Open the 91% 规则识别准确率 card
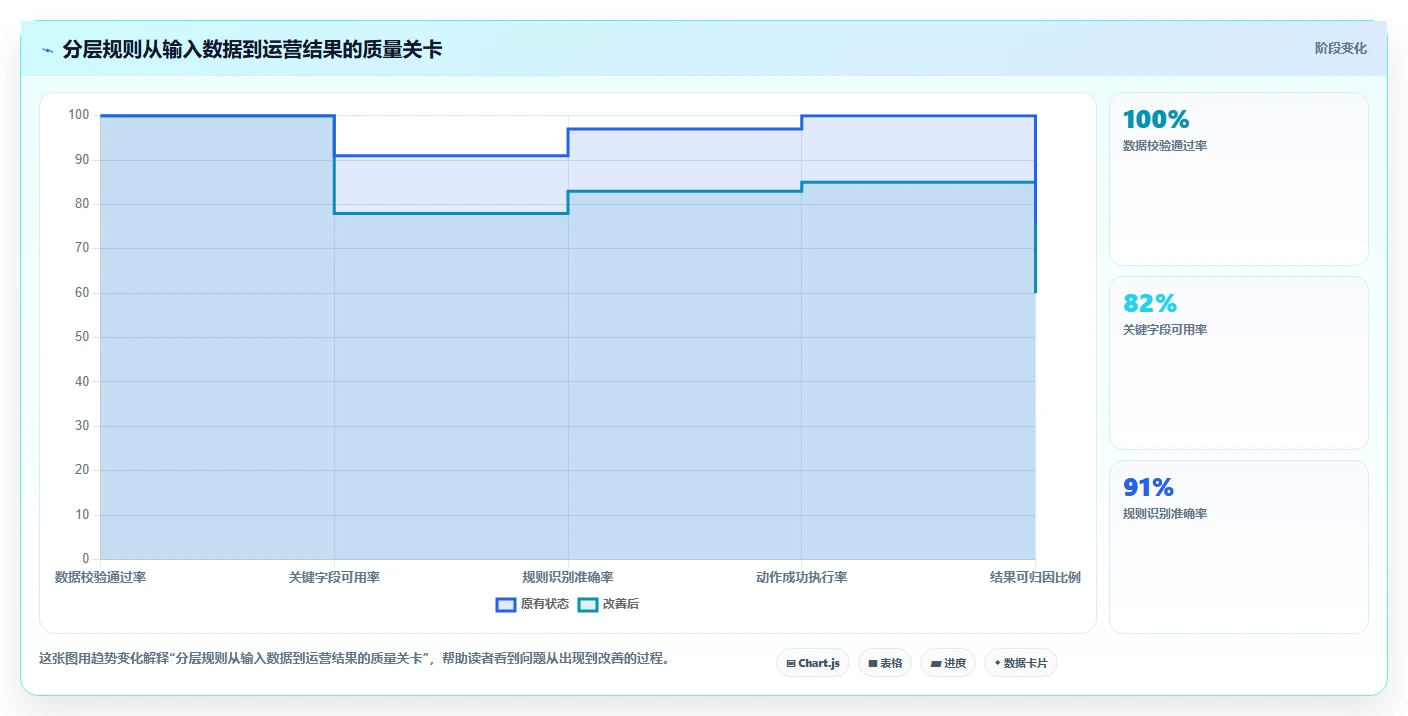Image resolution: width=1408 pixels, height=716 pixels. 1238,547
